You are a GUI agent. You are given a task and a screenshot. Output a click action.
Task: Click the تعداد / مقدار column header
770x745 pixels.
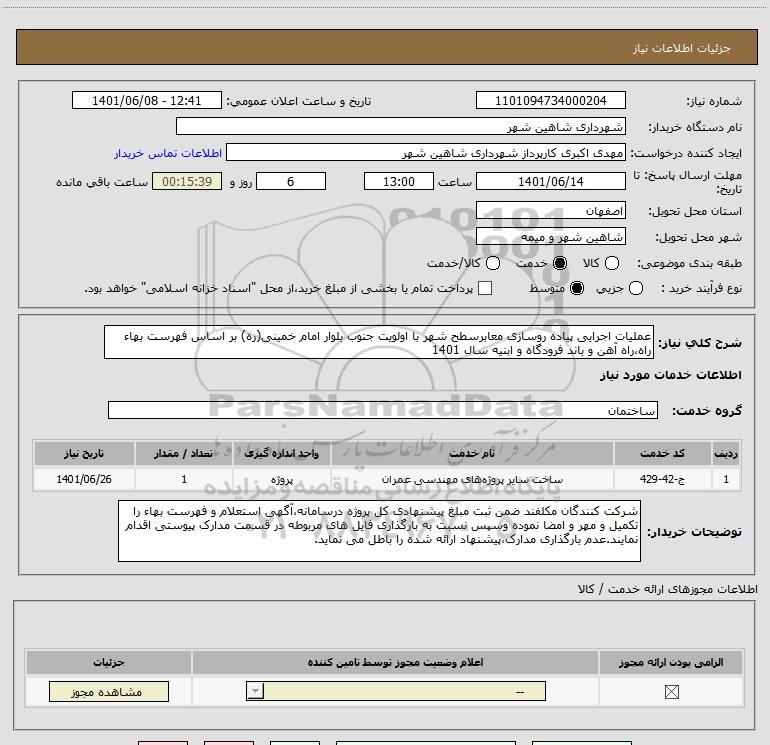point(184,453)
